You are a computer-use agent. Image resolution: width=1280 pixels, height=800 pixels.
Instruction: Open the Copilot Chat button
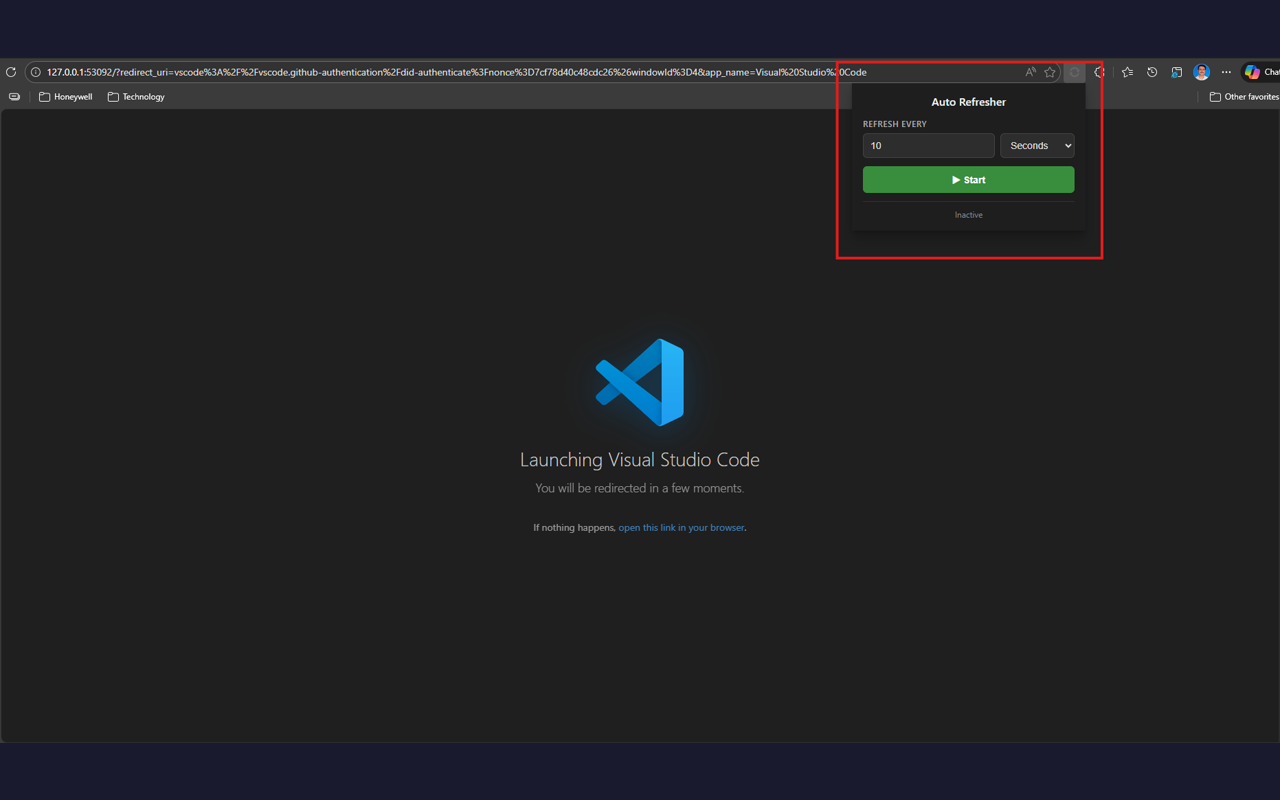tap(1260, 72)
